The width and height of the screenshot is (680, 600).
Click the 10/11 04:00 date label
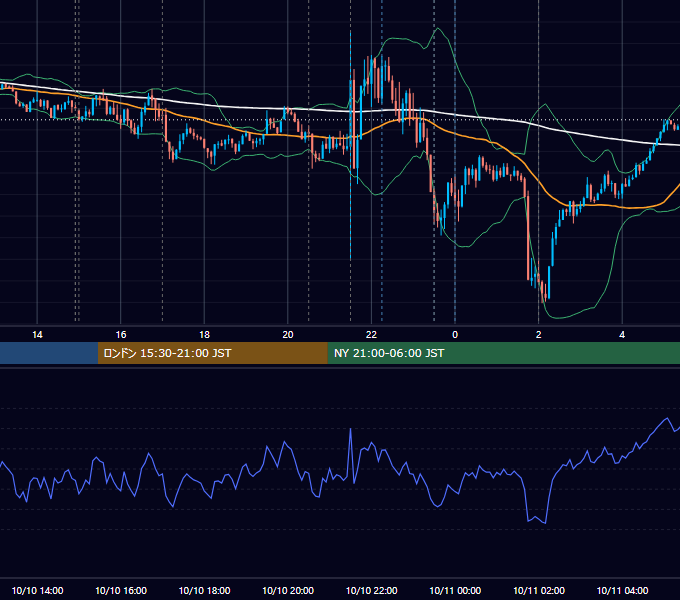(622, 590)
